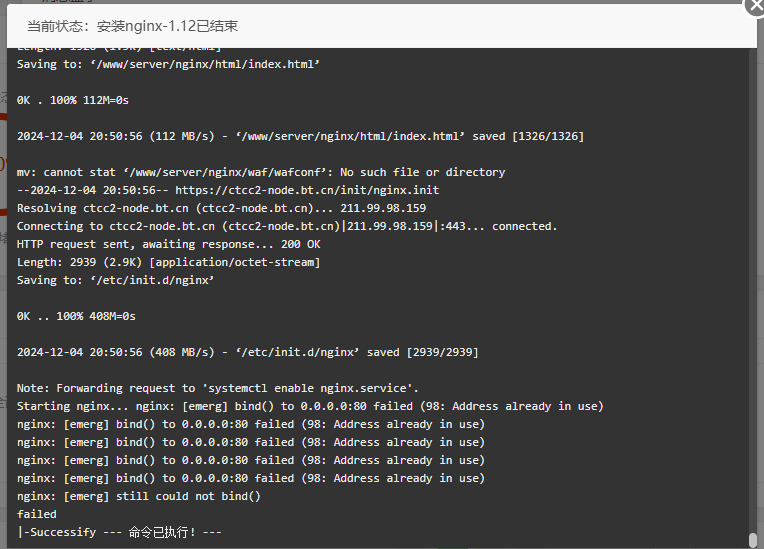
Task: Click the ctcc2-node.bt.cn nginx.init URL
Action: point(307,190)
